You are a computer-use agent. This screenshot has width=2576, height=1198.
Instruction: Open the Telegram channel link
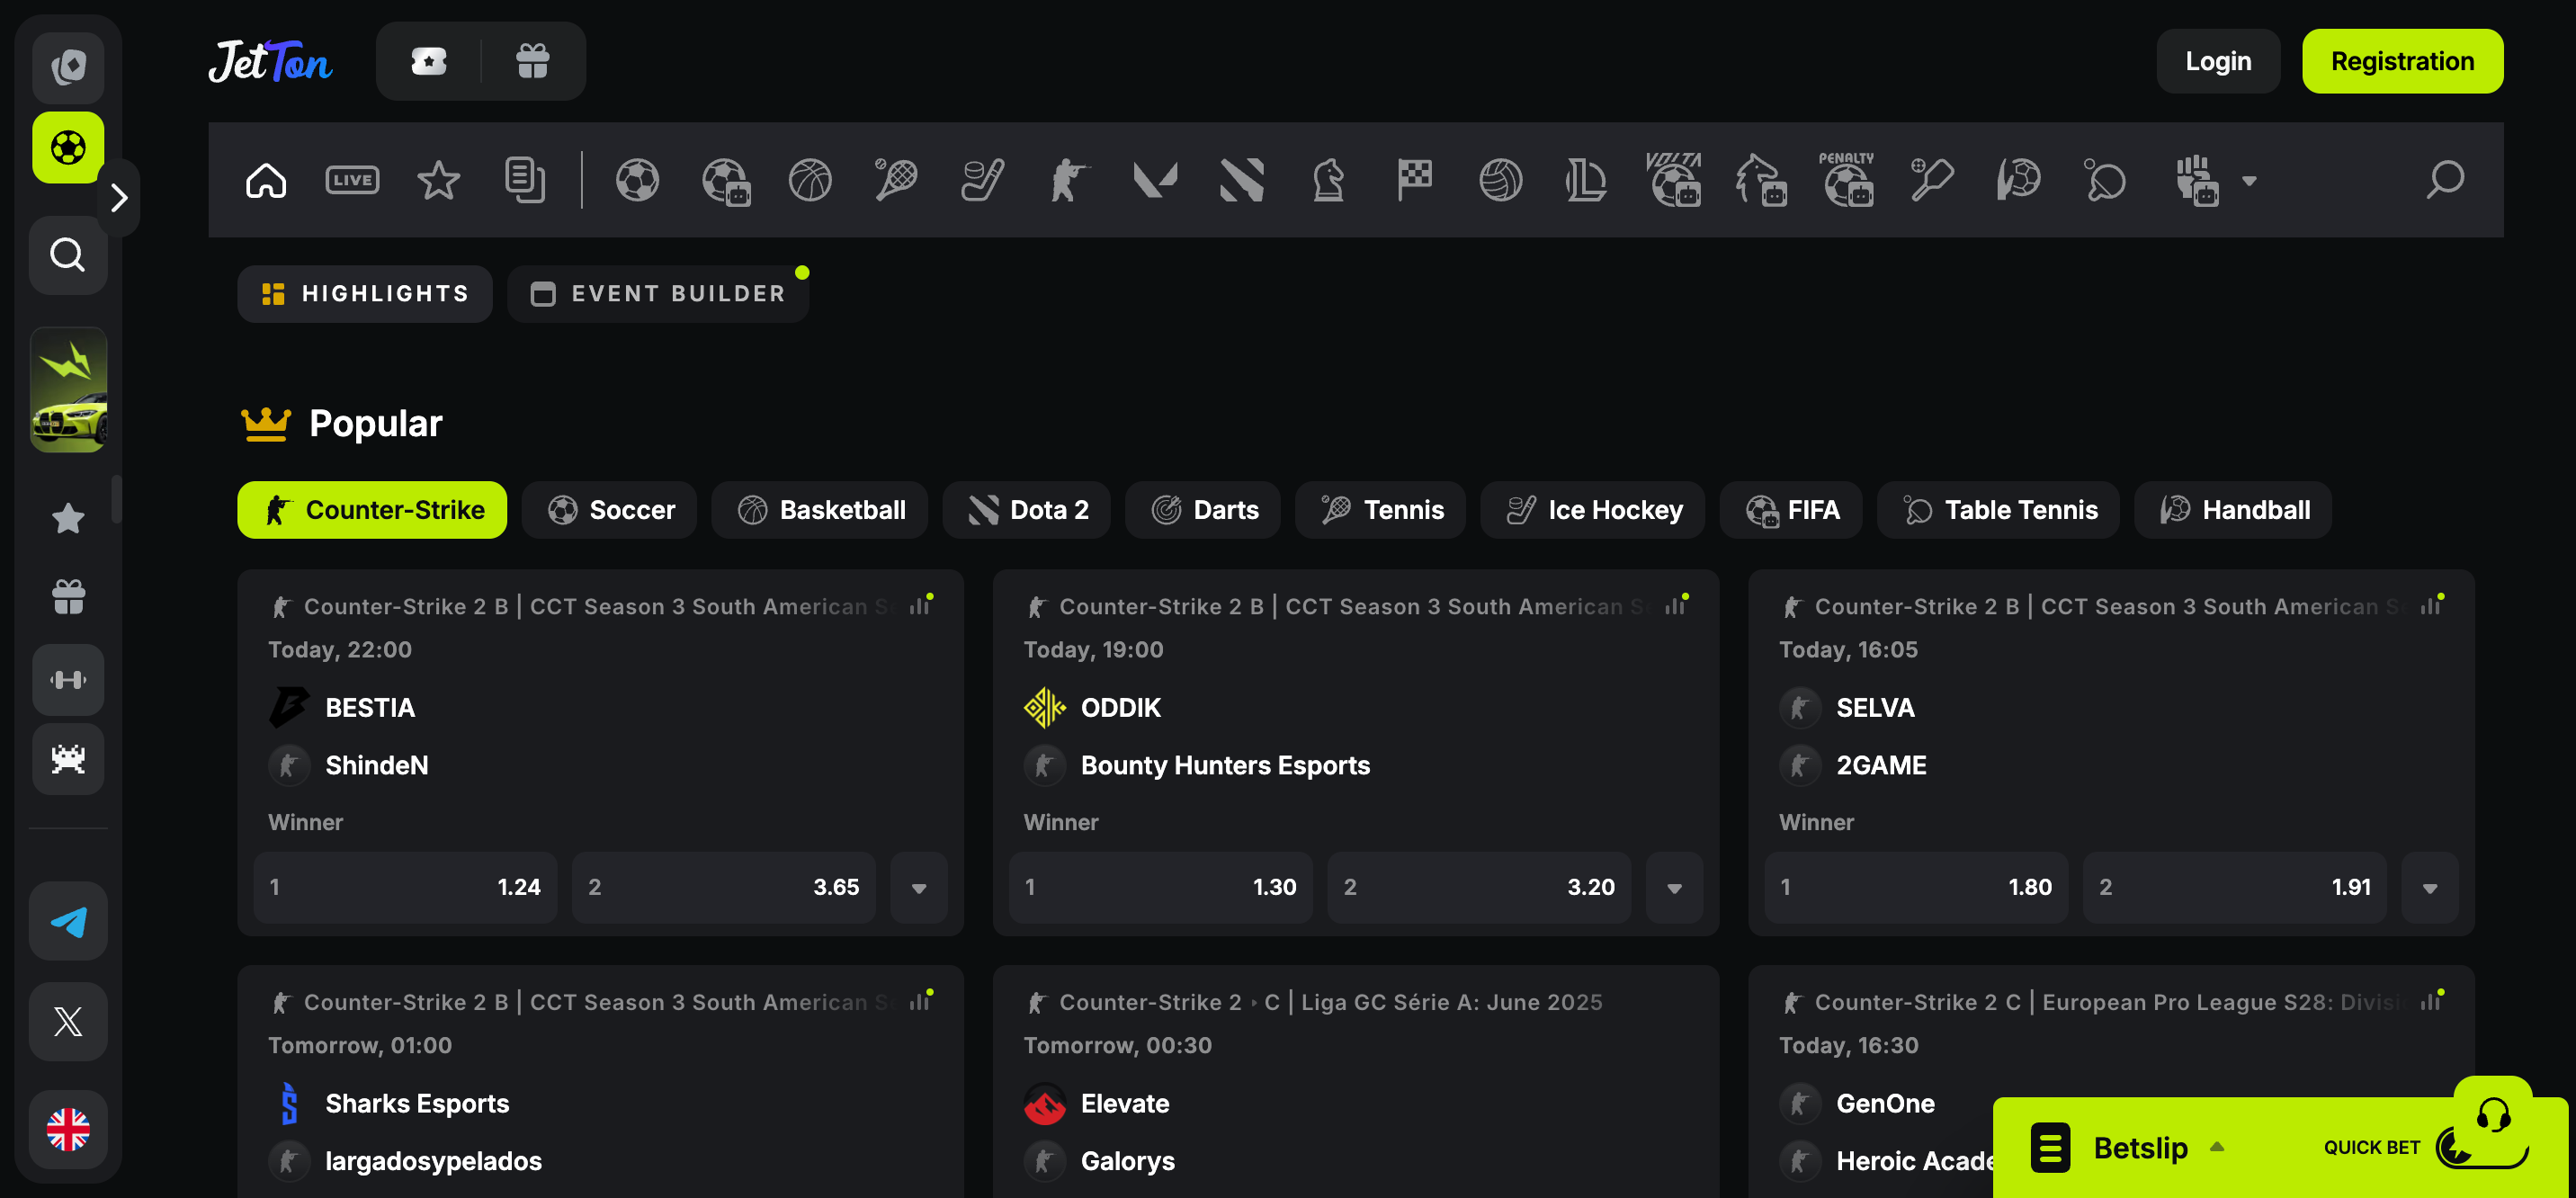point(68,921)
